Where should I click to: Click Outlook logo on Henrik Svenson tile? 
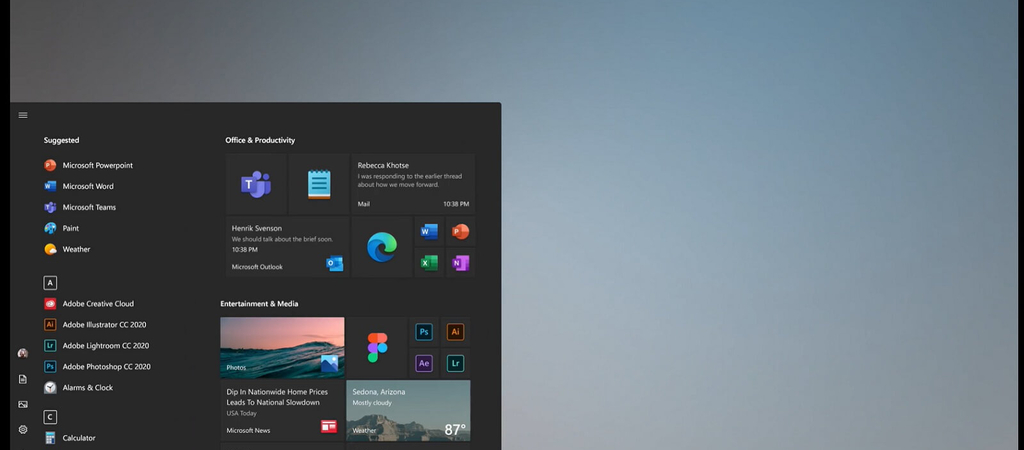334,264
